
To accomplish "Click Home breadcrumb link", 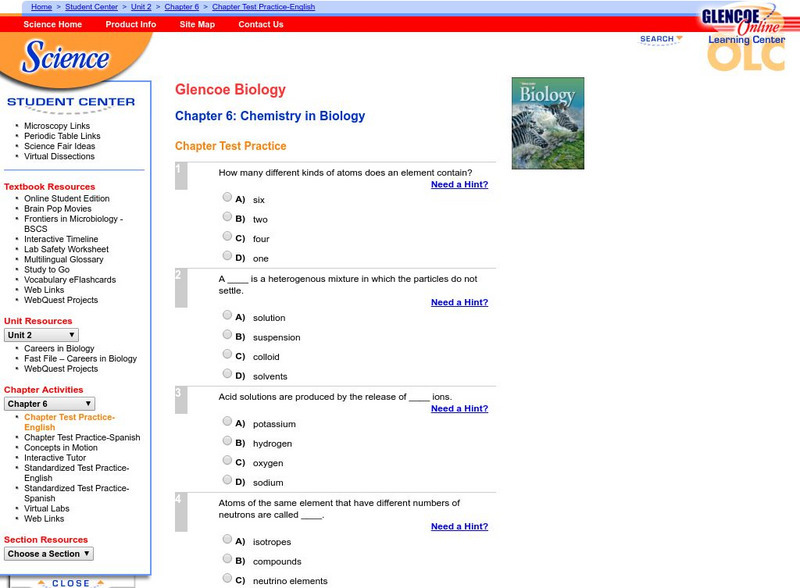I will click(41, 7).
